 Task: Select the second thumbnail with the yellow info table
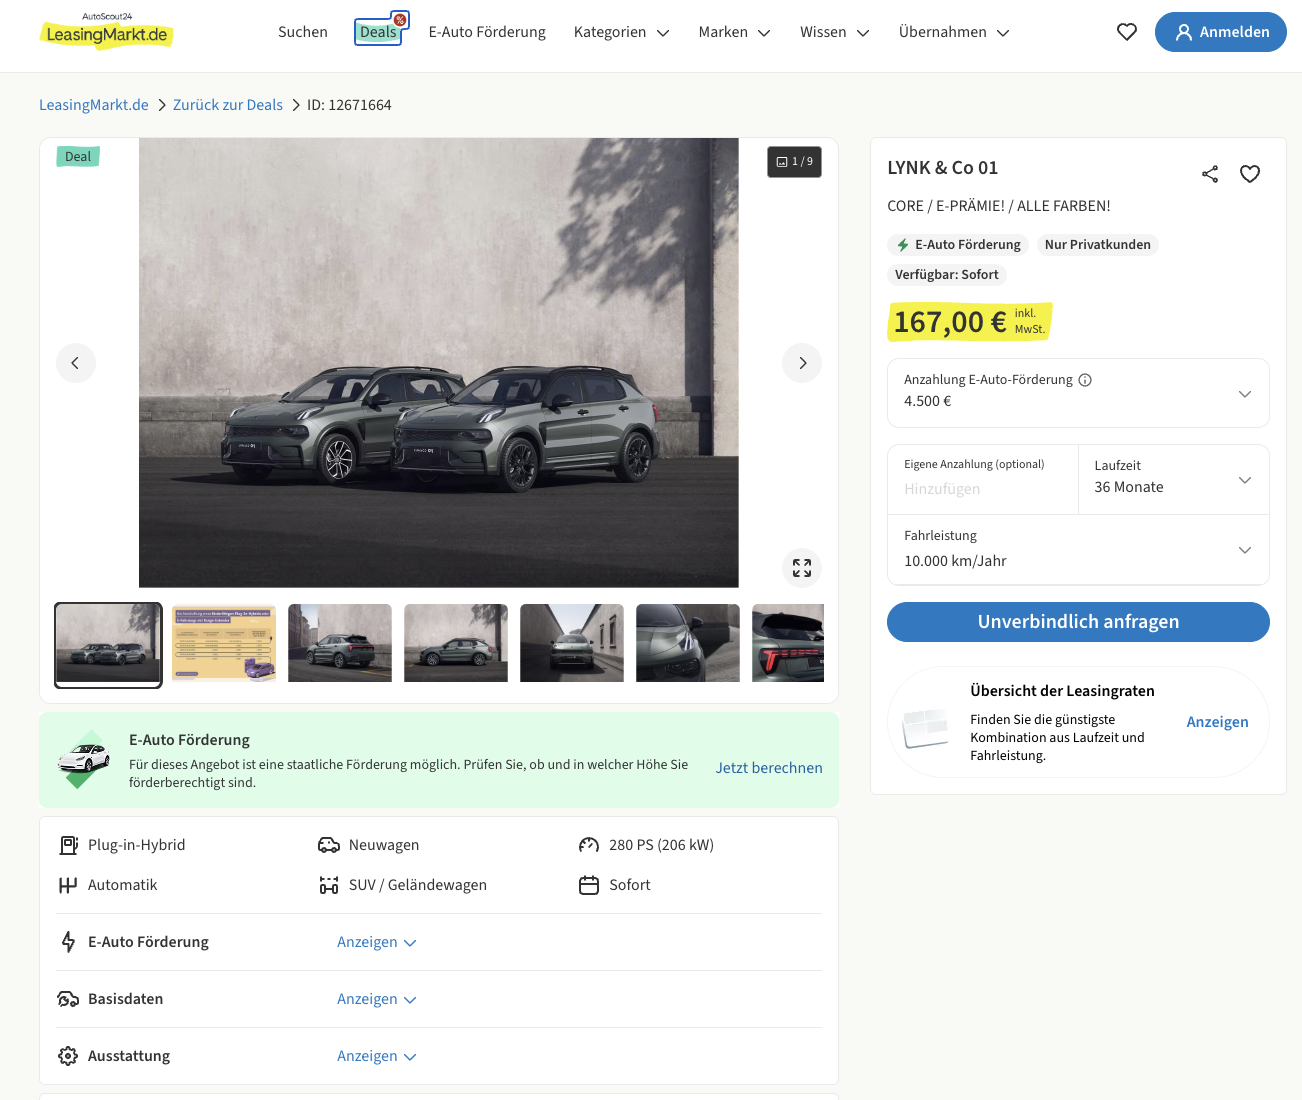coord(224,643)
